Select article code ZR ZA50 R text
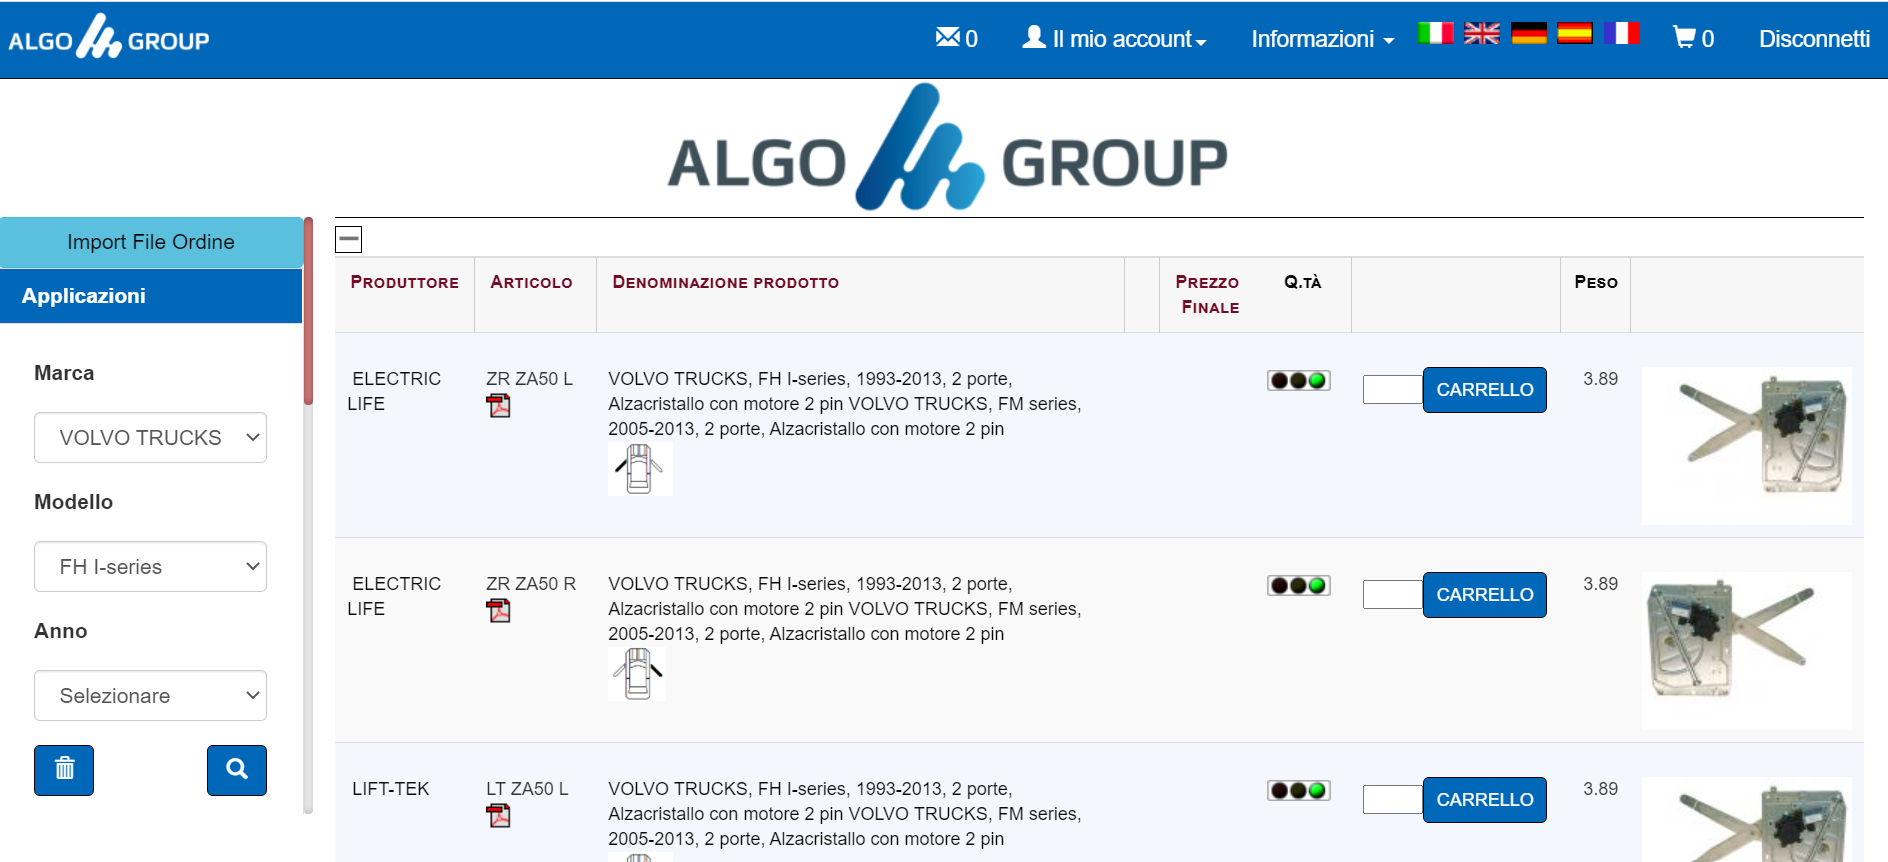Screen dimensions: 1888x862 click(531, 584)
